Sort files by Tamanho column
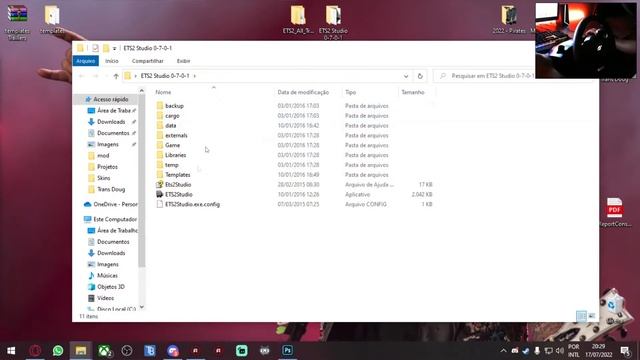Screen dimensions: 640x360 [x=413, y=92]
